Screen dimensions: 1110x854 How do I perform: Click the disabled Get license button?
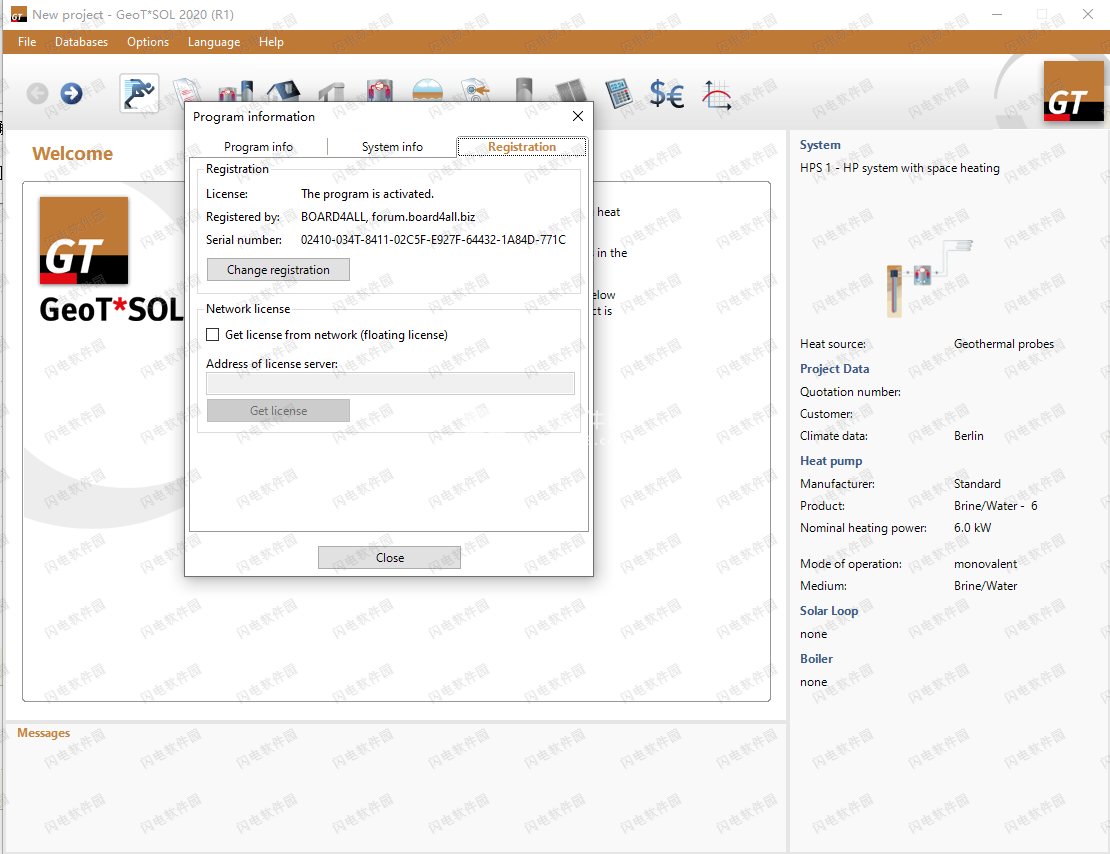[278, 411]
